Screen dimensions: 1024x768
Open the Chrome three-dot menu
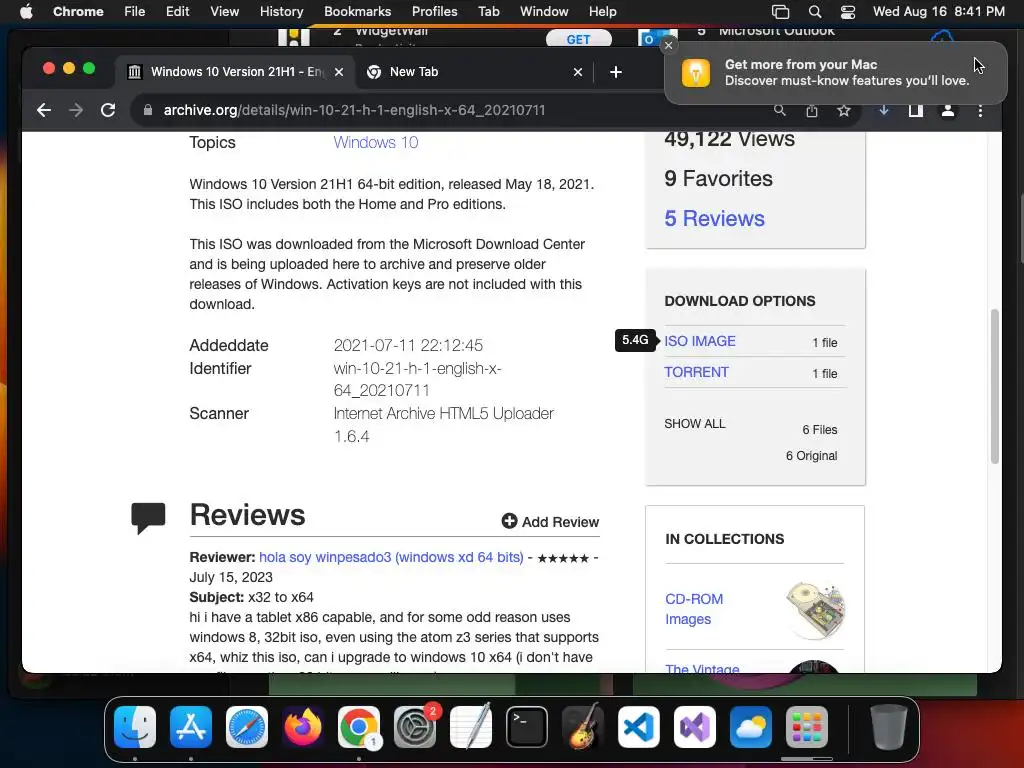(x=980, y=110)
